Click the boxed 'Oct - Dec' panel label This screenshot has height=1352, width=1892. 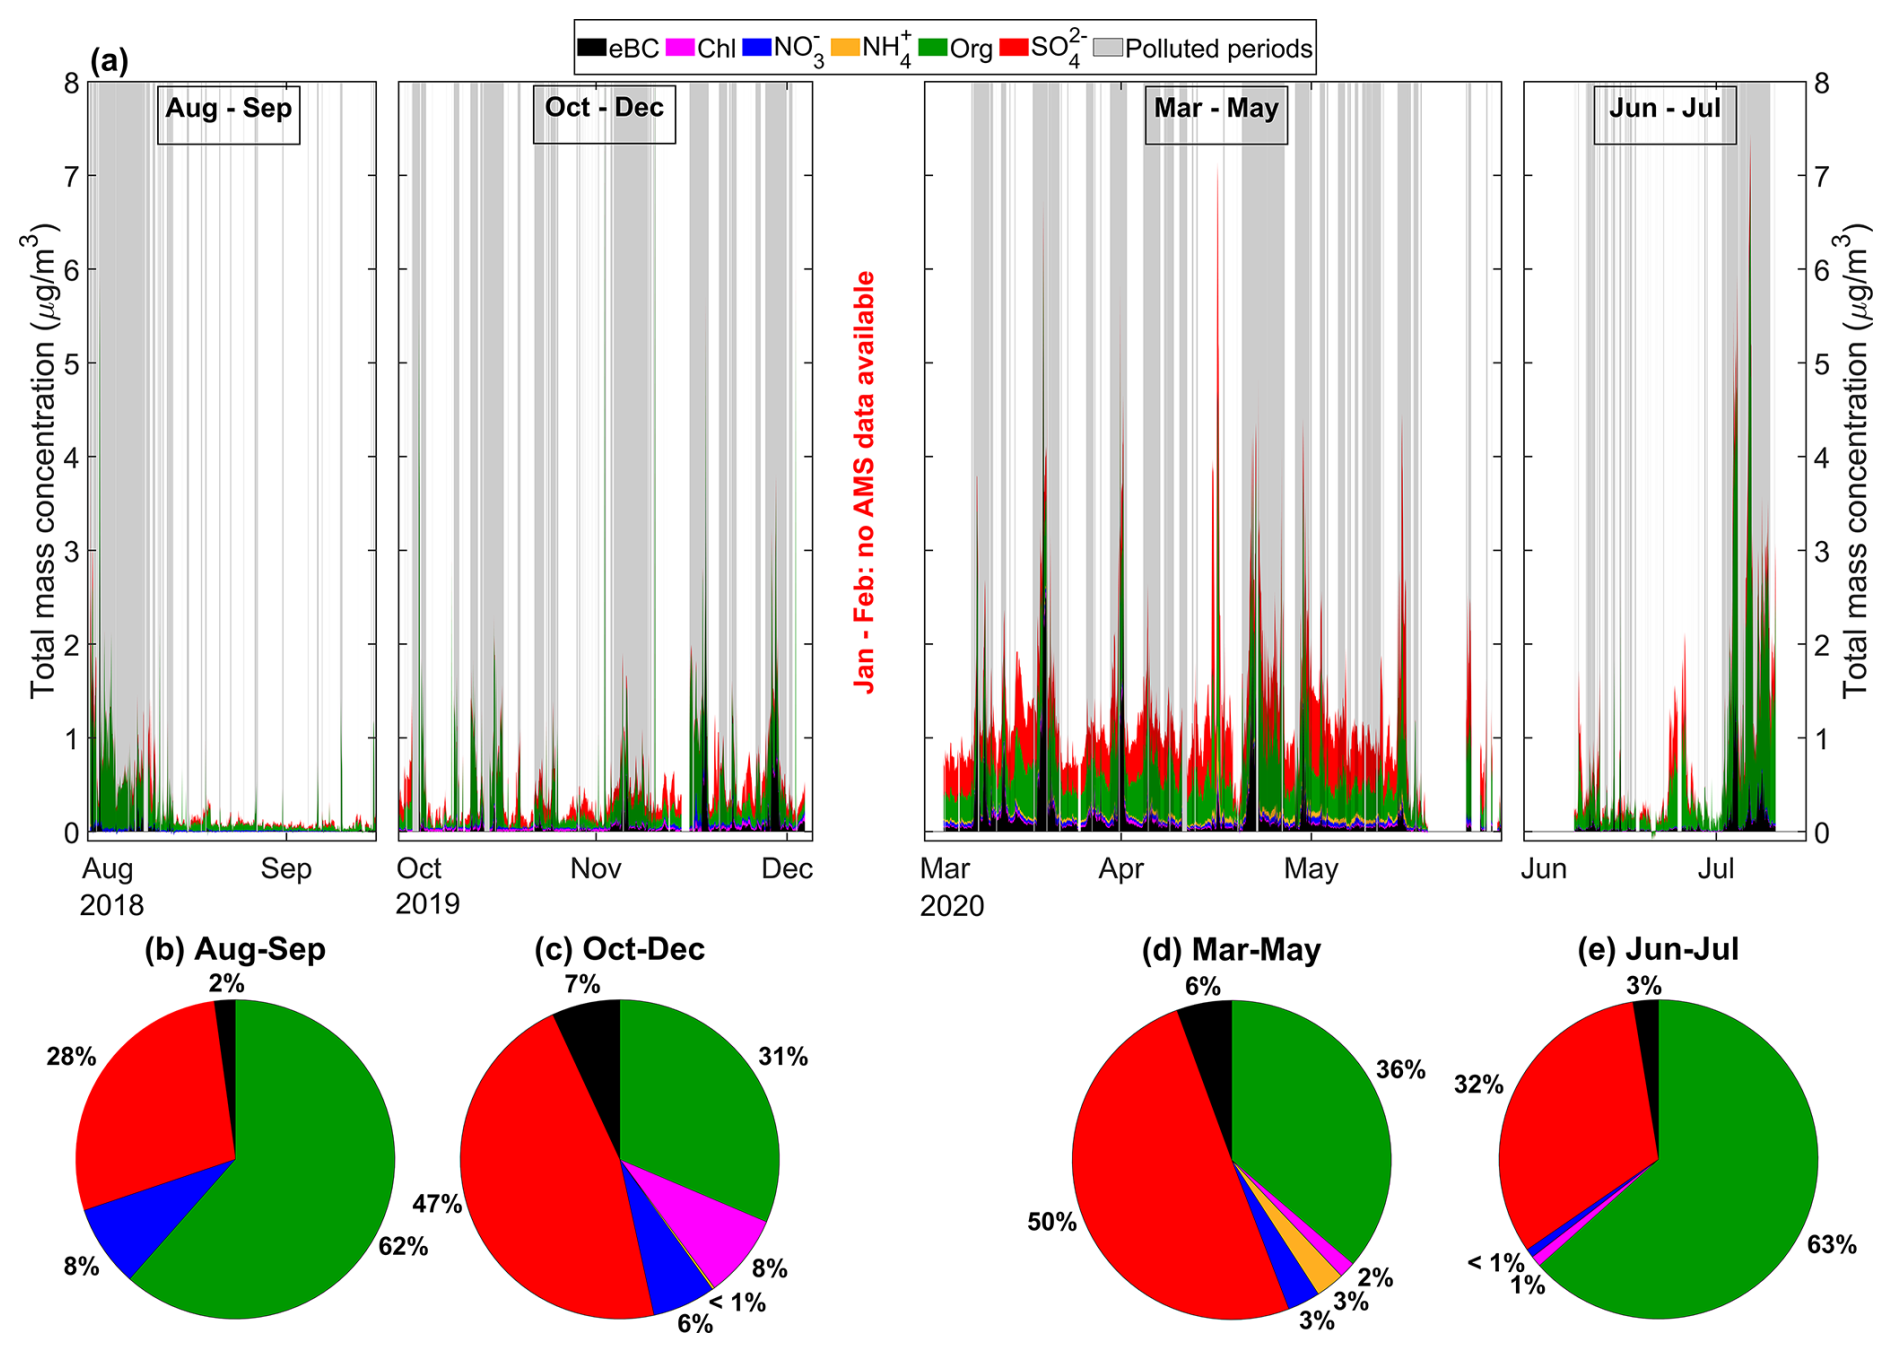coord(604,108)
